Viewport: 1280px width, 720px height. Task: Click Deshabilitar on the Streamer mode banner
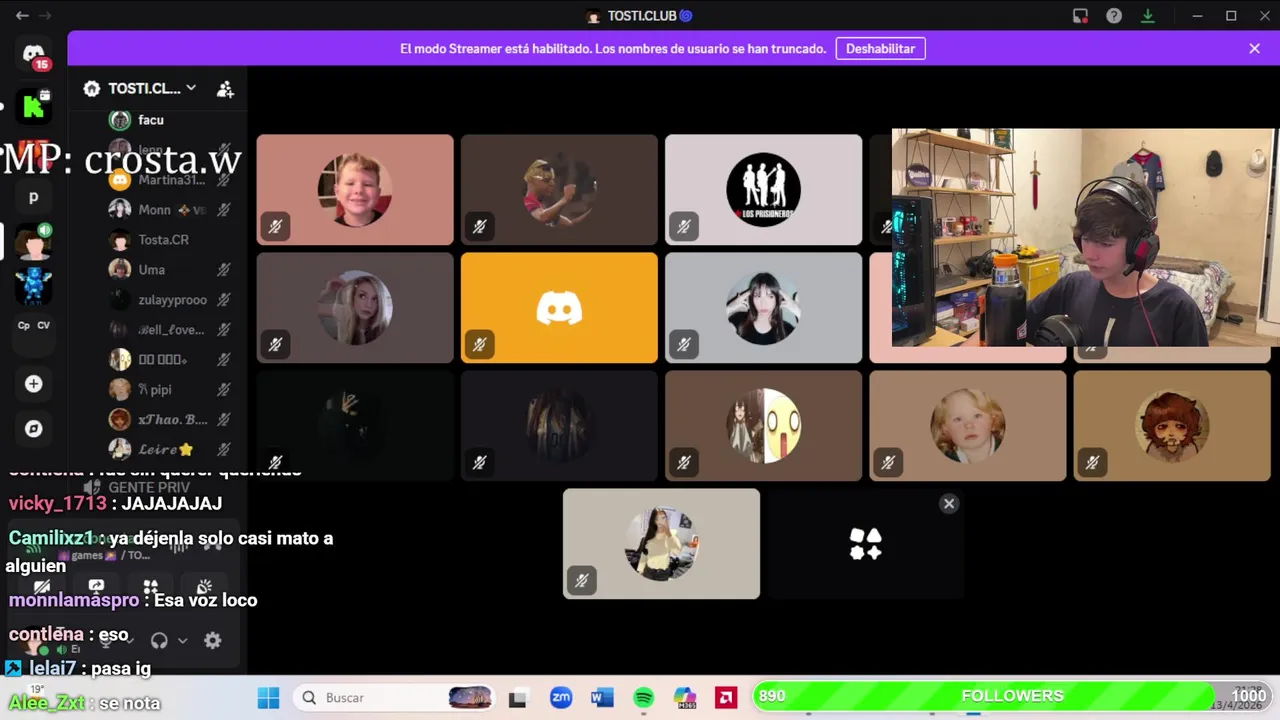[x=880, y=48]
